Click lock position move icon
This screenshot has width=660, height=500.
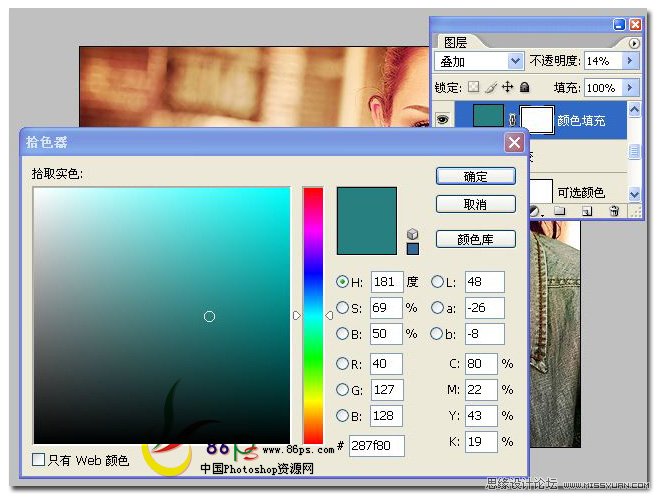[x=508, y=87]
